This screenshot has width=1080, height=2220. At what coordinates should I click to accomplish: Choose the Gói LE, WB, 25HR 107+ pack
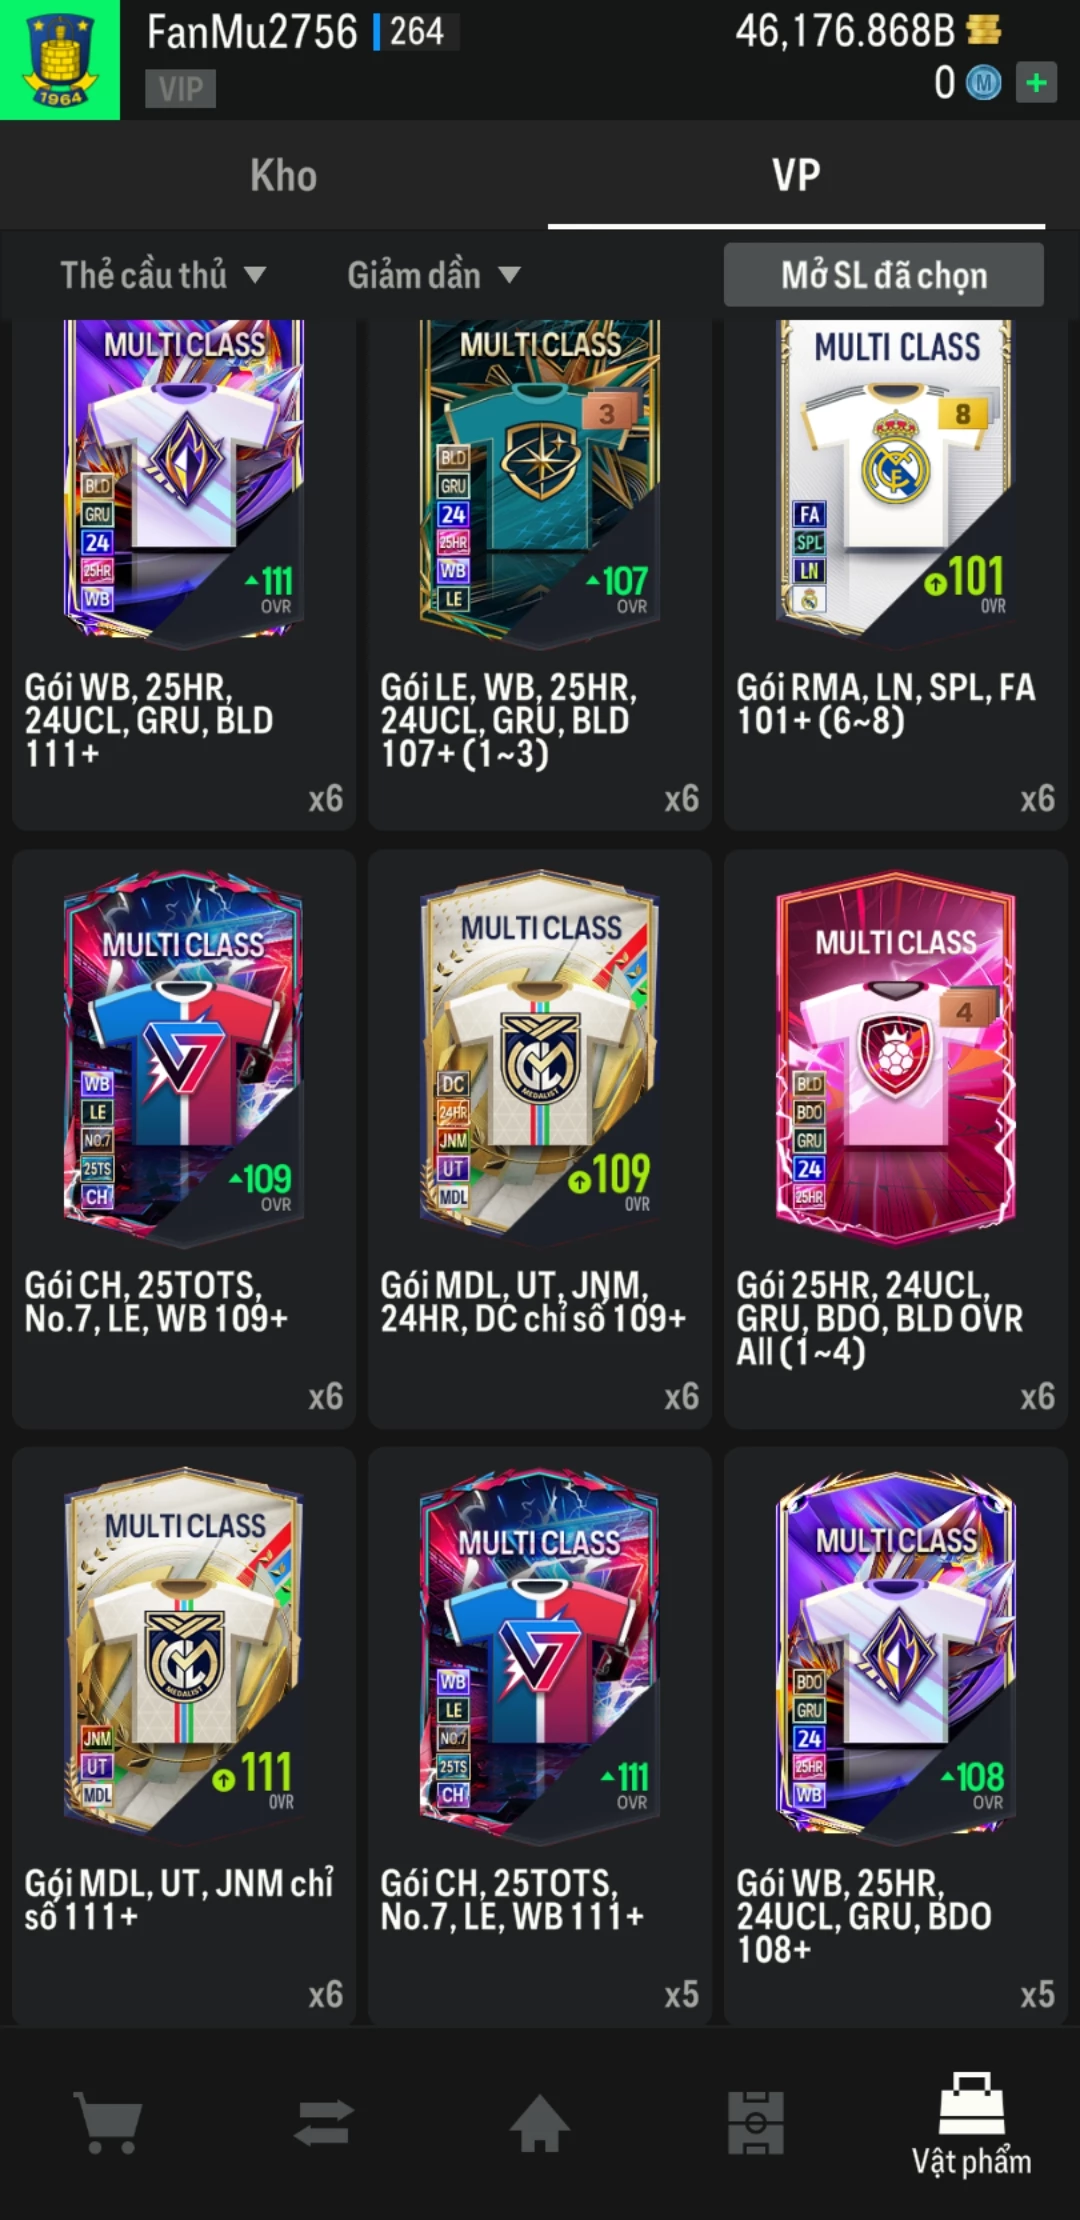(x=540, y=574)
